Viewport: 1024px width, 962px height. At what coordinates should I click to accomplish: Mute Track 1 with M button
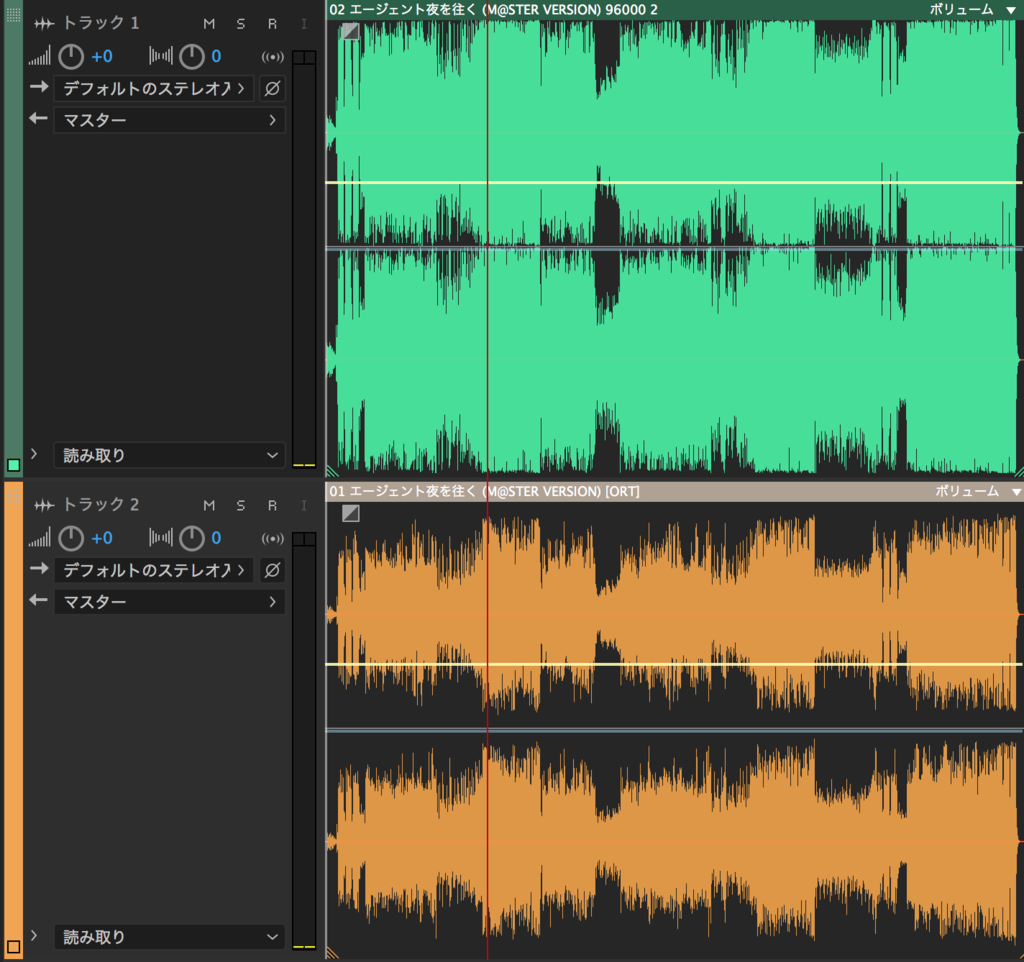209,24
